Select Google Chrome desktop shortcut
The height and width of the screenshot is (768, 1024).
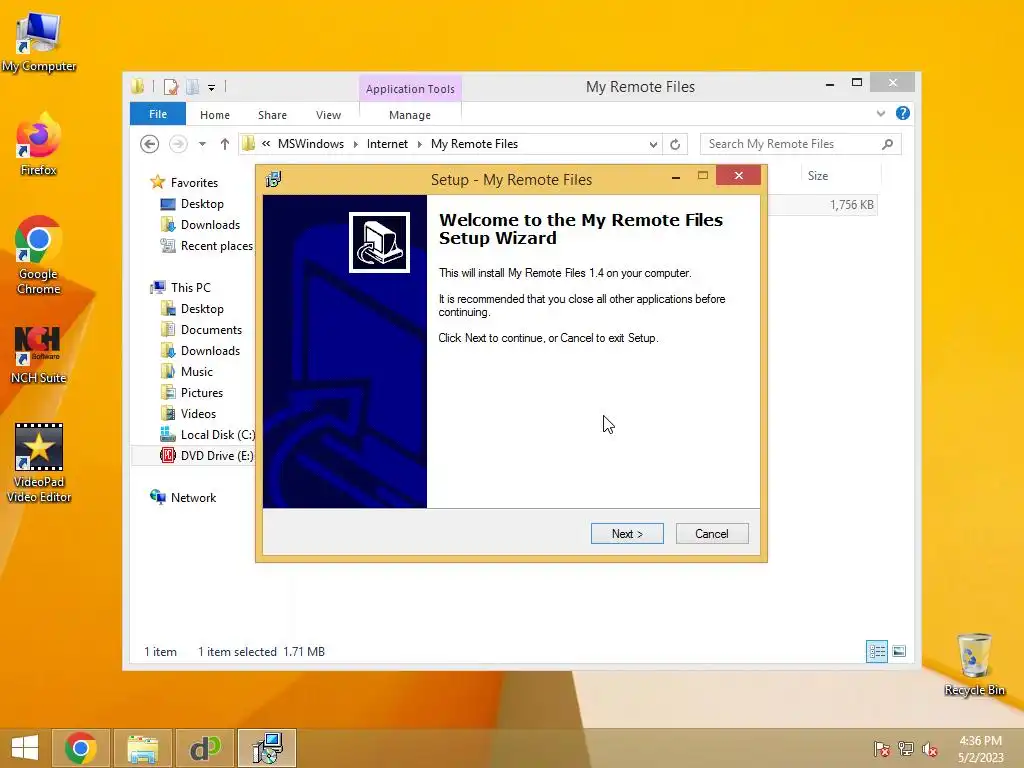pos(38,255)
